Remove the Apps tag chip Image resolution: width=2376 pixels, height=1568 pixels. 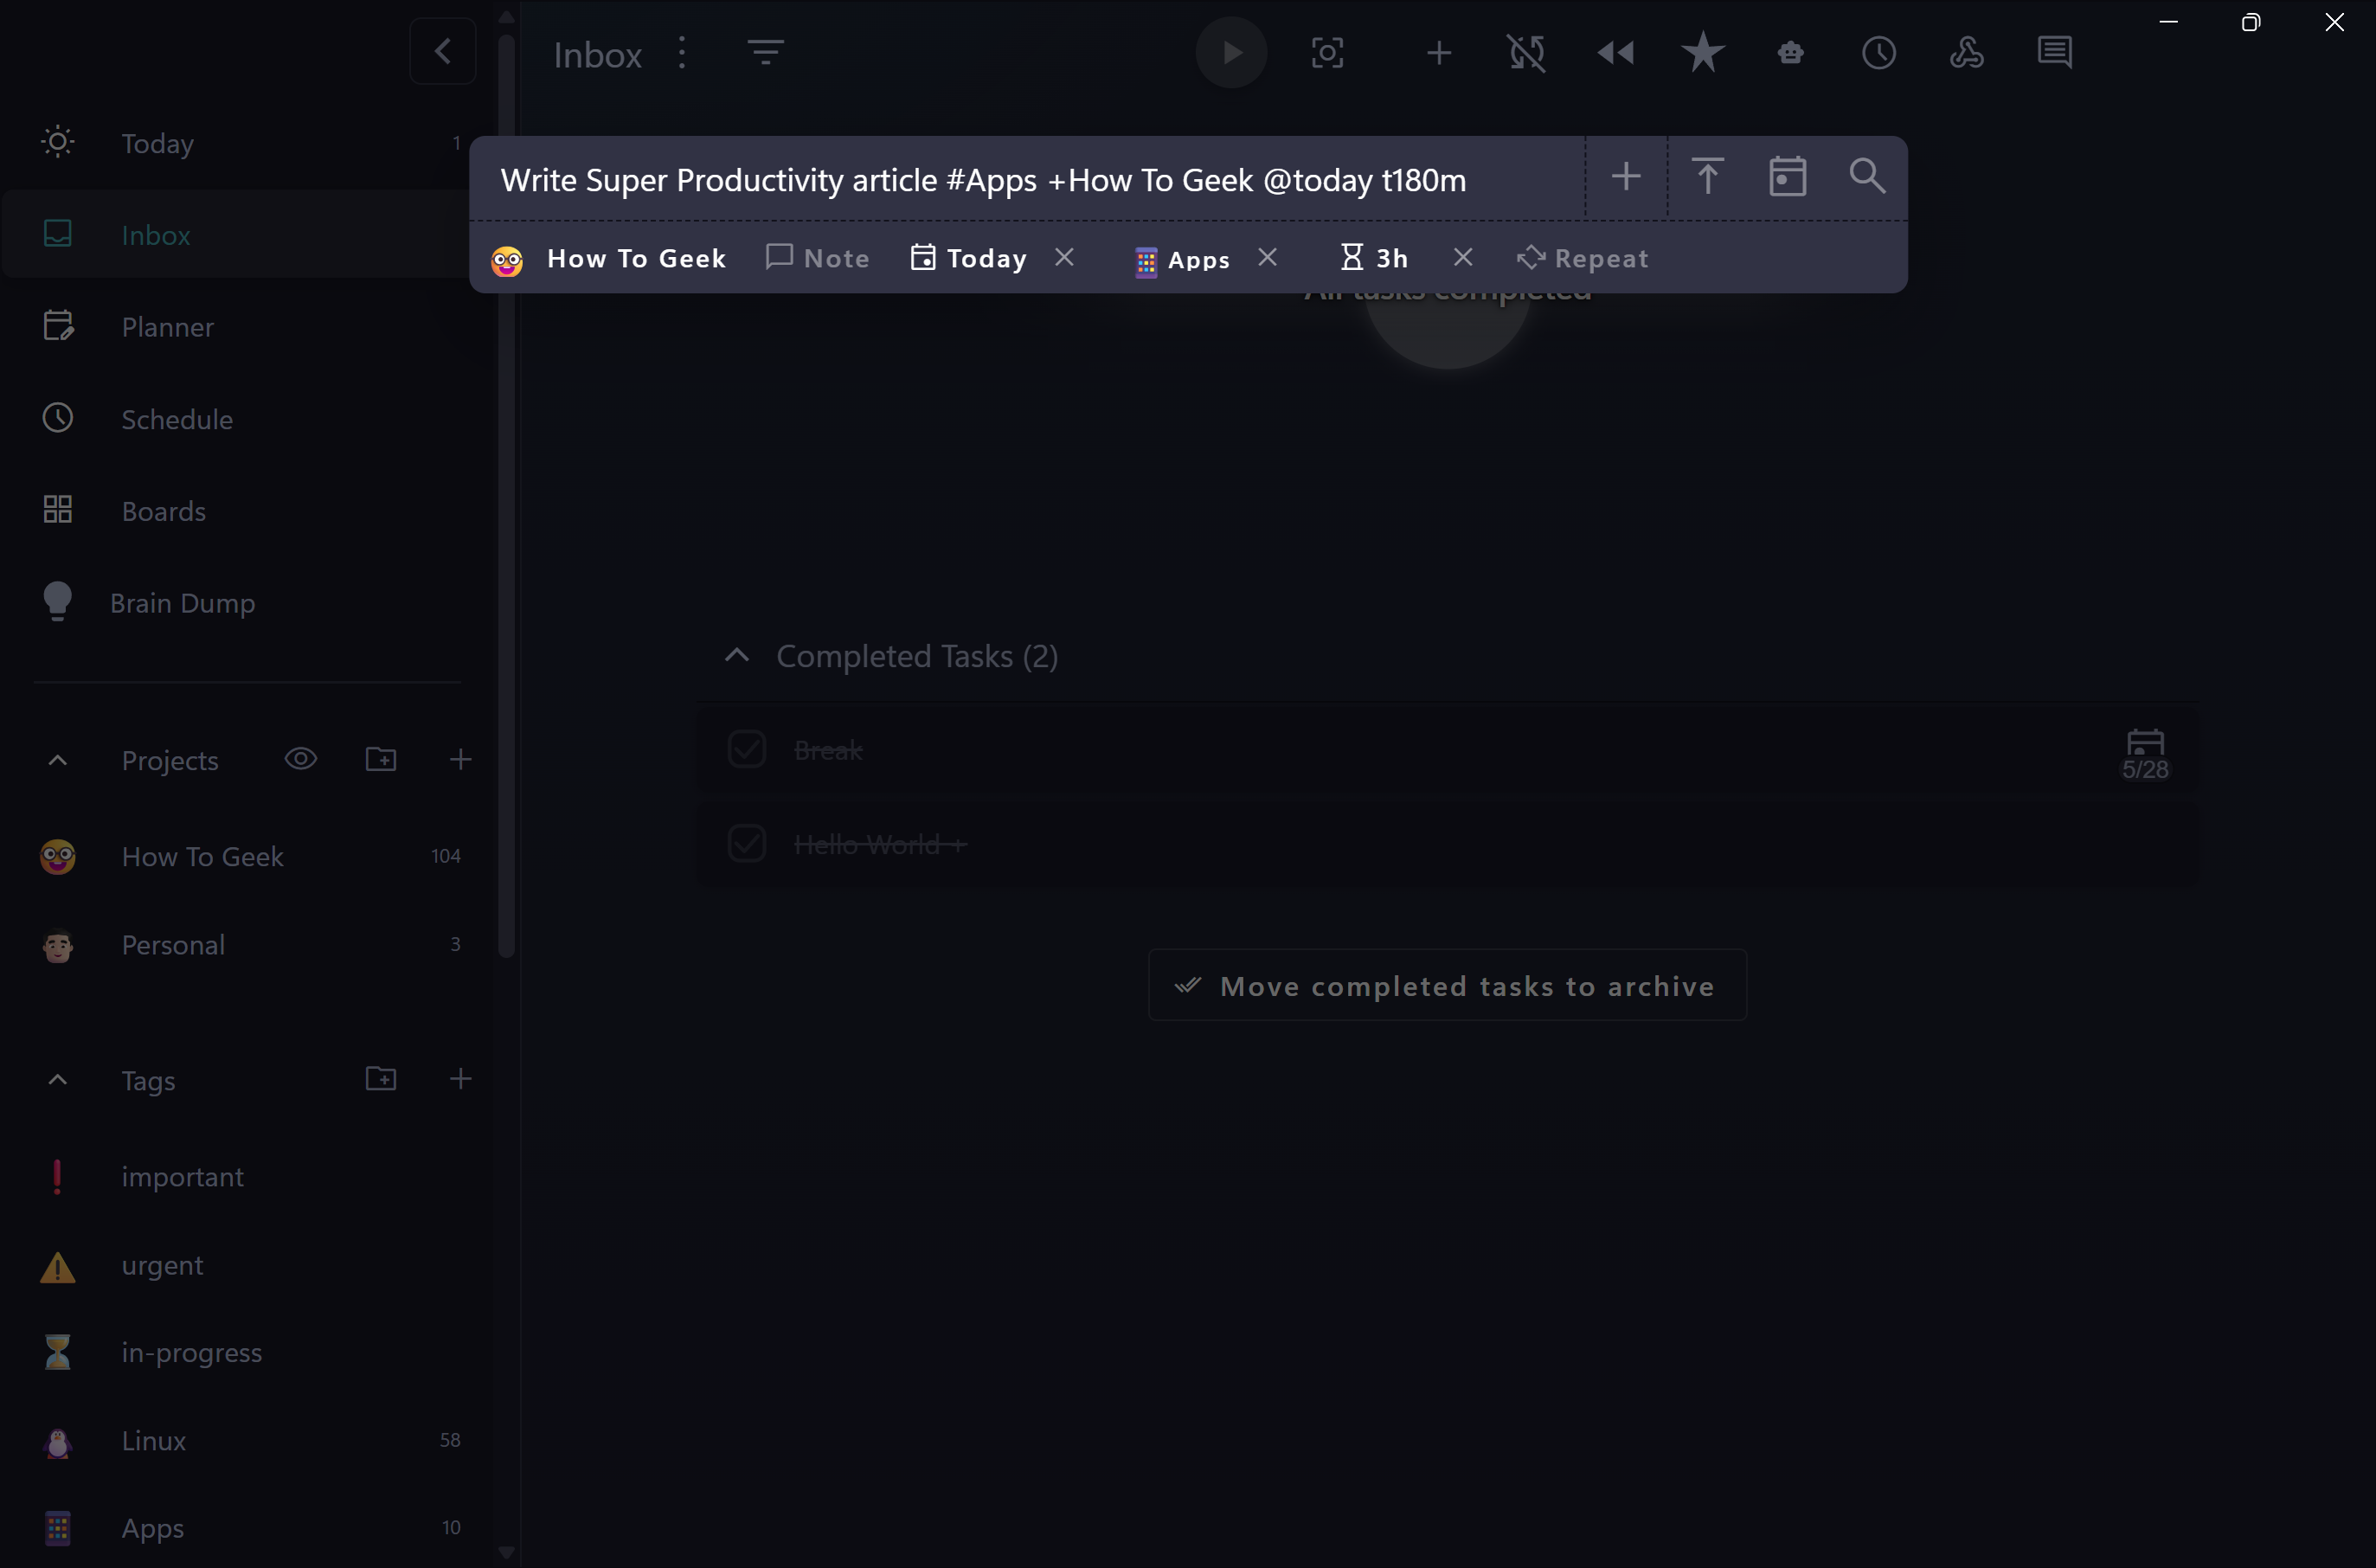(1267, 258)
